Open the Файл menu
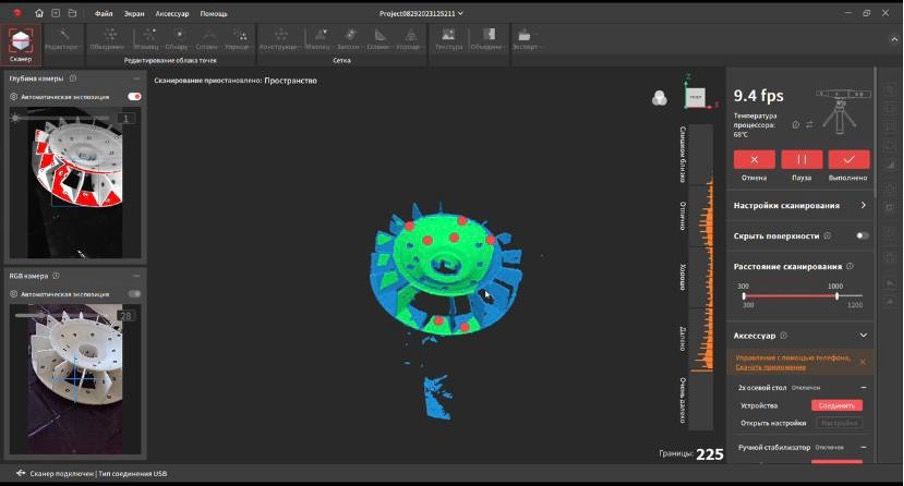The height and width of the screenshot is (486, 904). tap(104, 14)
